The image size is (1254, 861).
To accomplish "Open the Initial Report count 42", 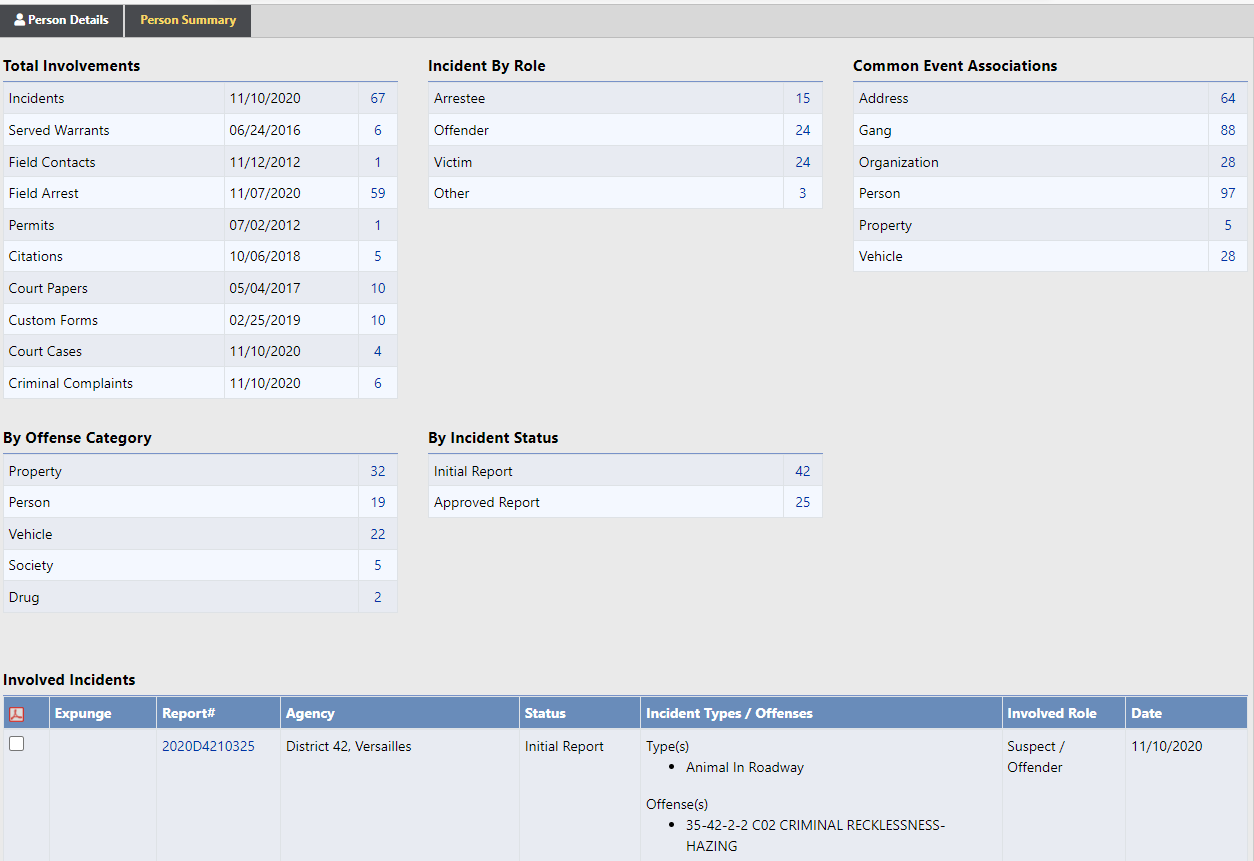I will [x=802, y=471].
